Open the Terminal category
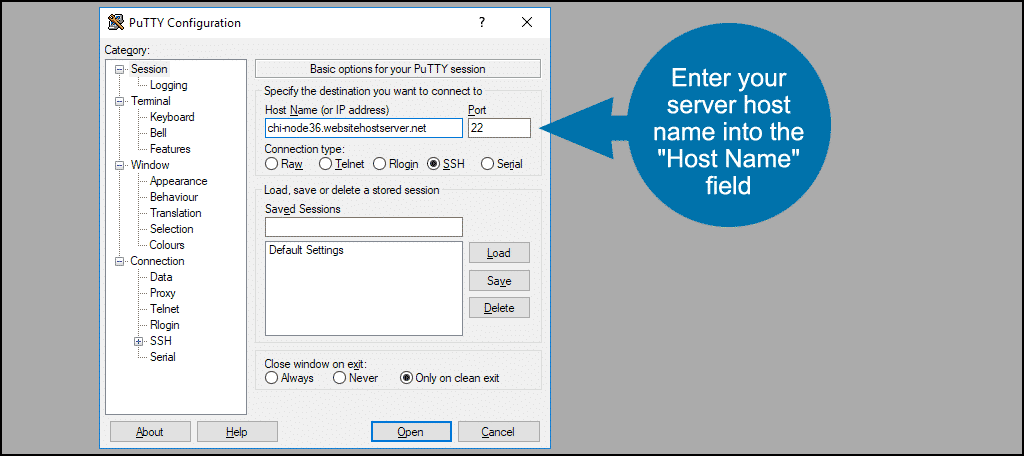Screen dimensions: 1024x456 151,101
